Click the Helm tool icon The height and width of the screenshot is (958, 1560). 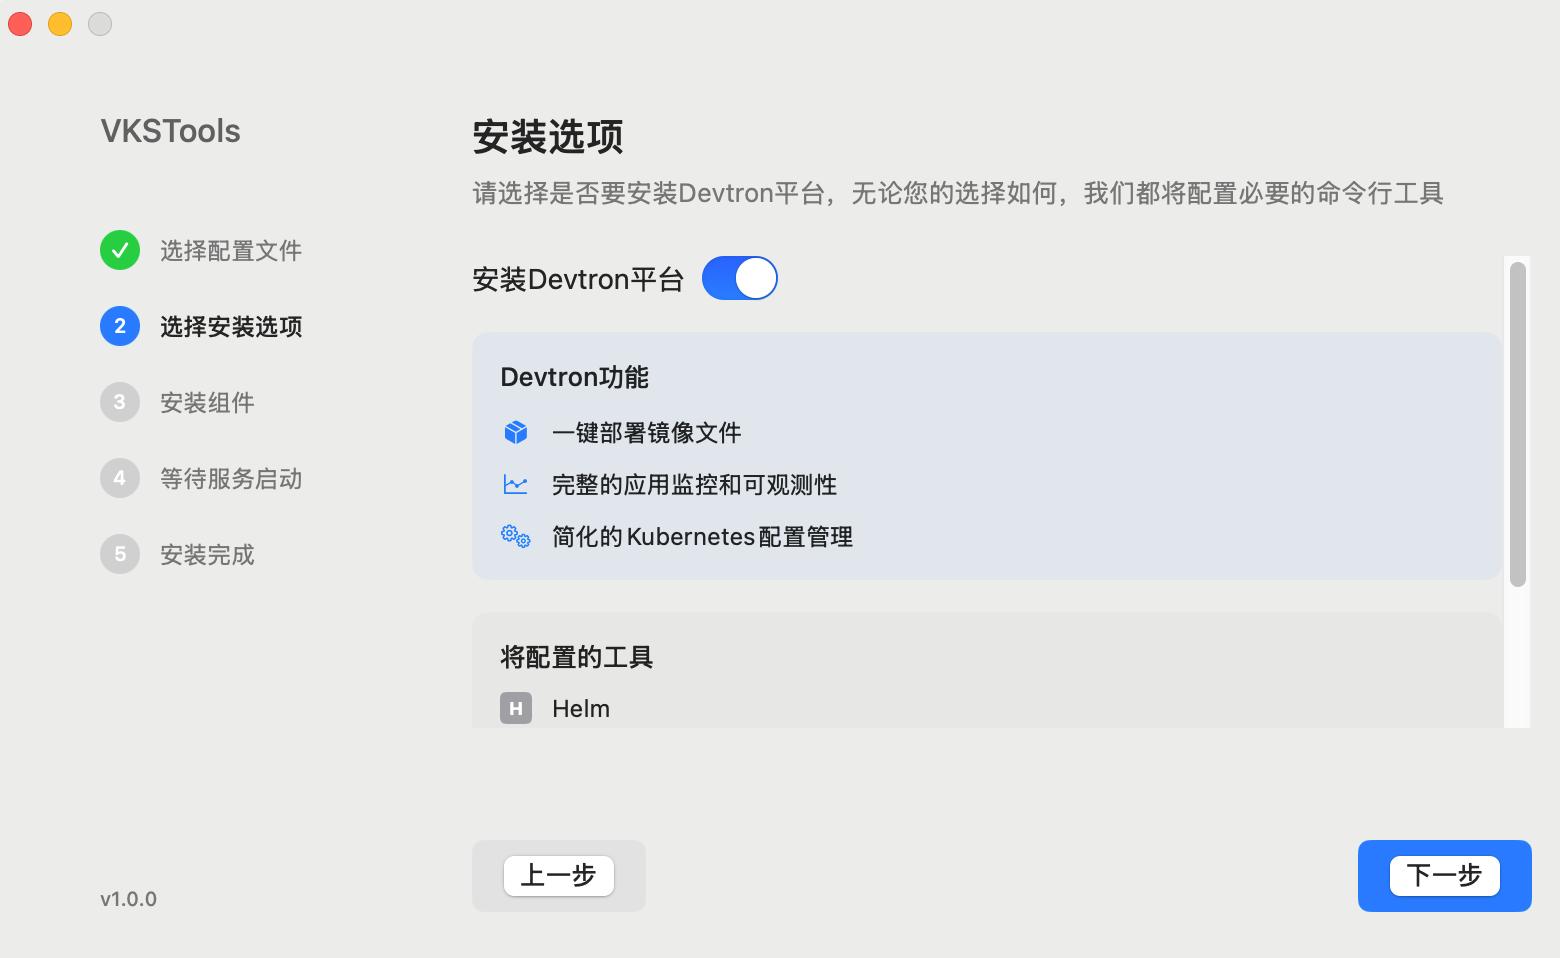pyautogui.click(x=516, y=708)
